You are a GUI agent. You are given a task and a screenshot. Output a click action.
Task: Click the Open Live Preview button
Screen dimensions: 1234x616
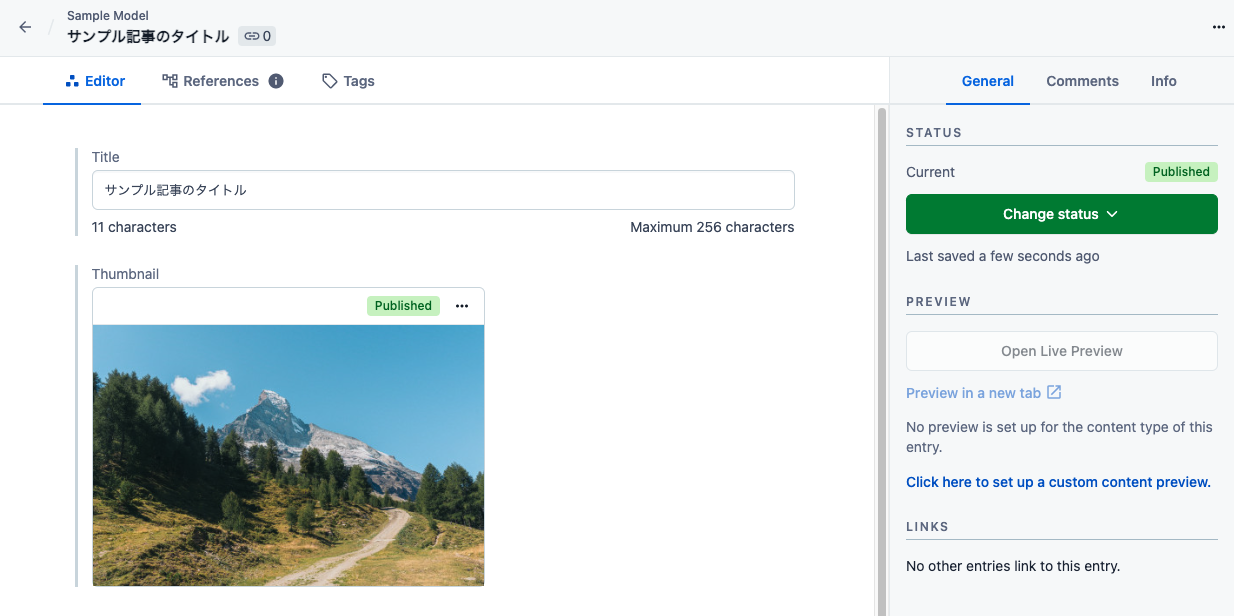(x=1061, y=351)
